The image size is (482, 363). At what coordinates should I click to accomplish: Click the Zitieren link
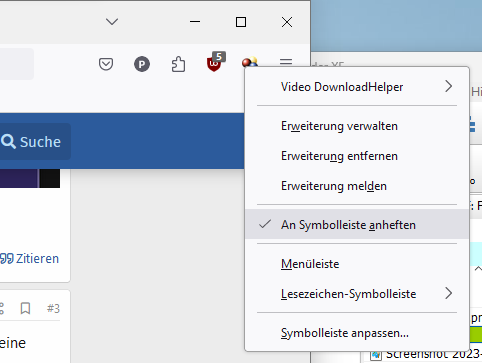(29, 258)
